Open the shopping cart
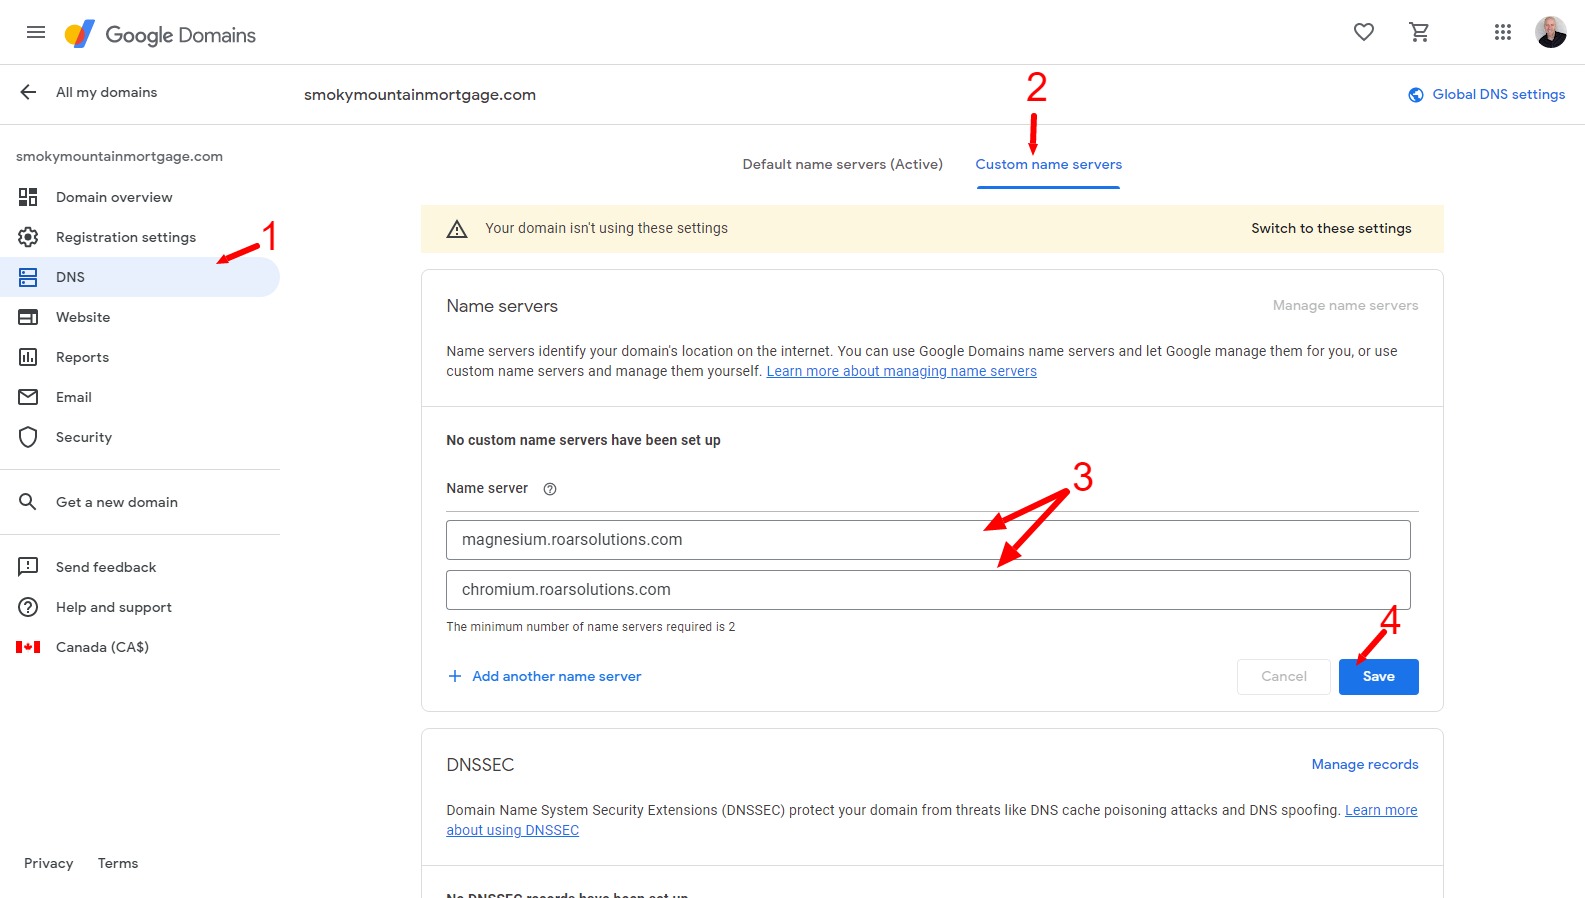The height and width of the screenshot is (898, 1585). (1419, 32)
